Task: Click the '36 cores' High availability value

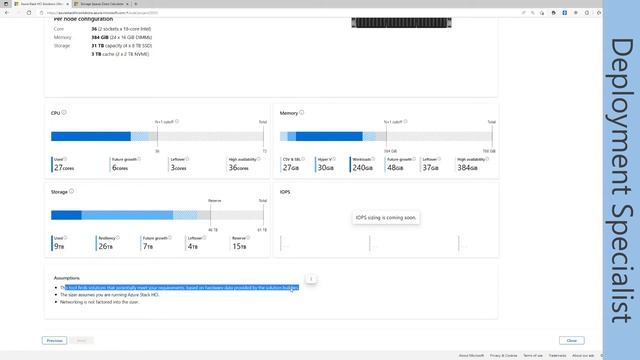Action: point(238,168)
